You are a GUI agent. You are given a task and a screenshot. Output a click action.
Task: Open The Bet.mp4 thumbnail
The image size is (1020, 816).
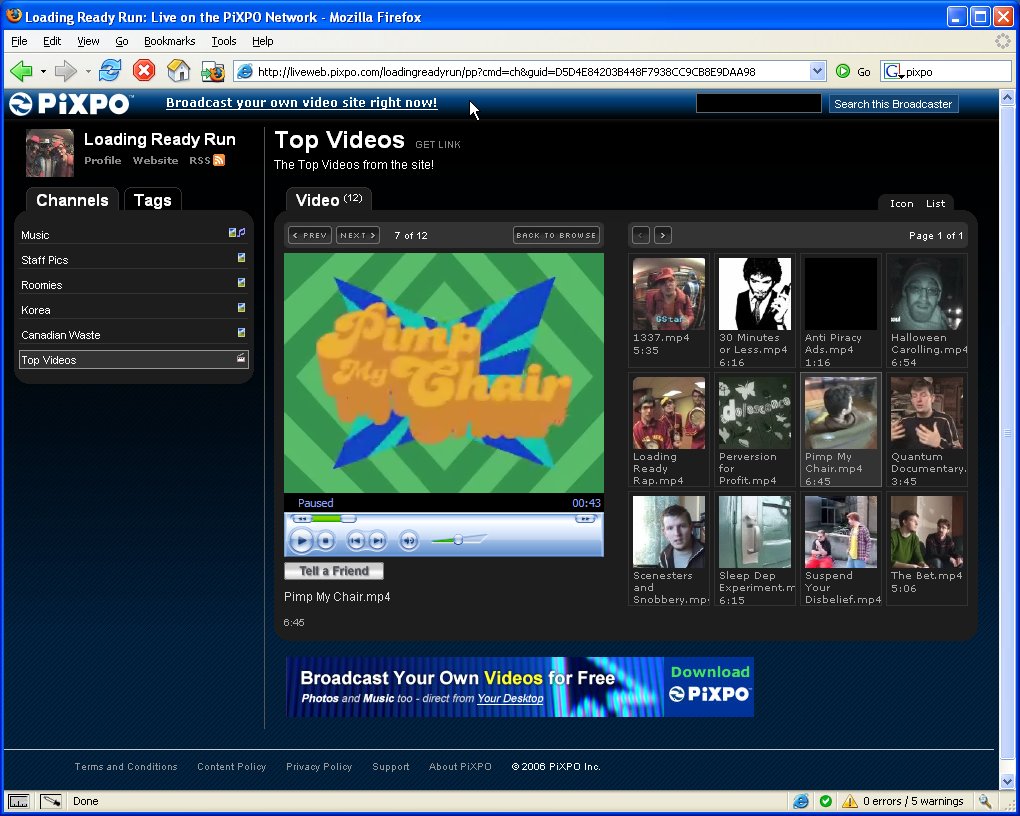pos(926,532)
